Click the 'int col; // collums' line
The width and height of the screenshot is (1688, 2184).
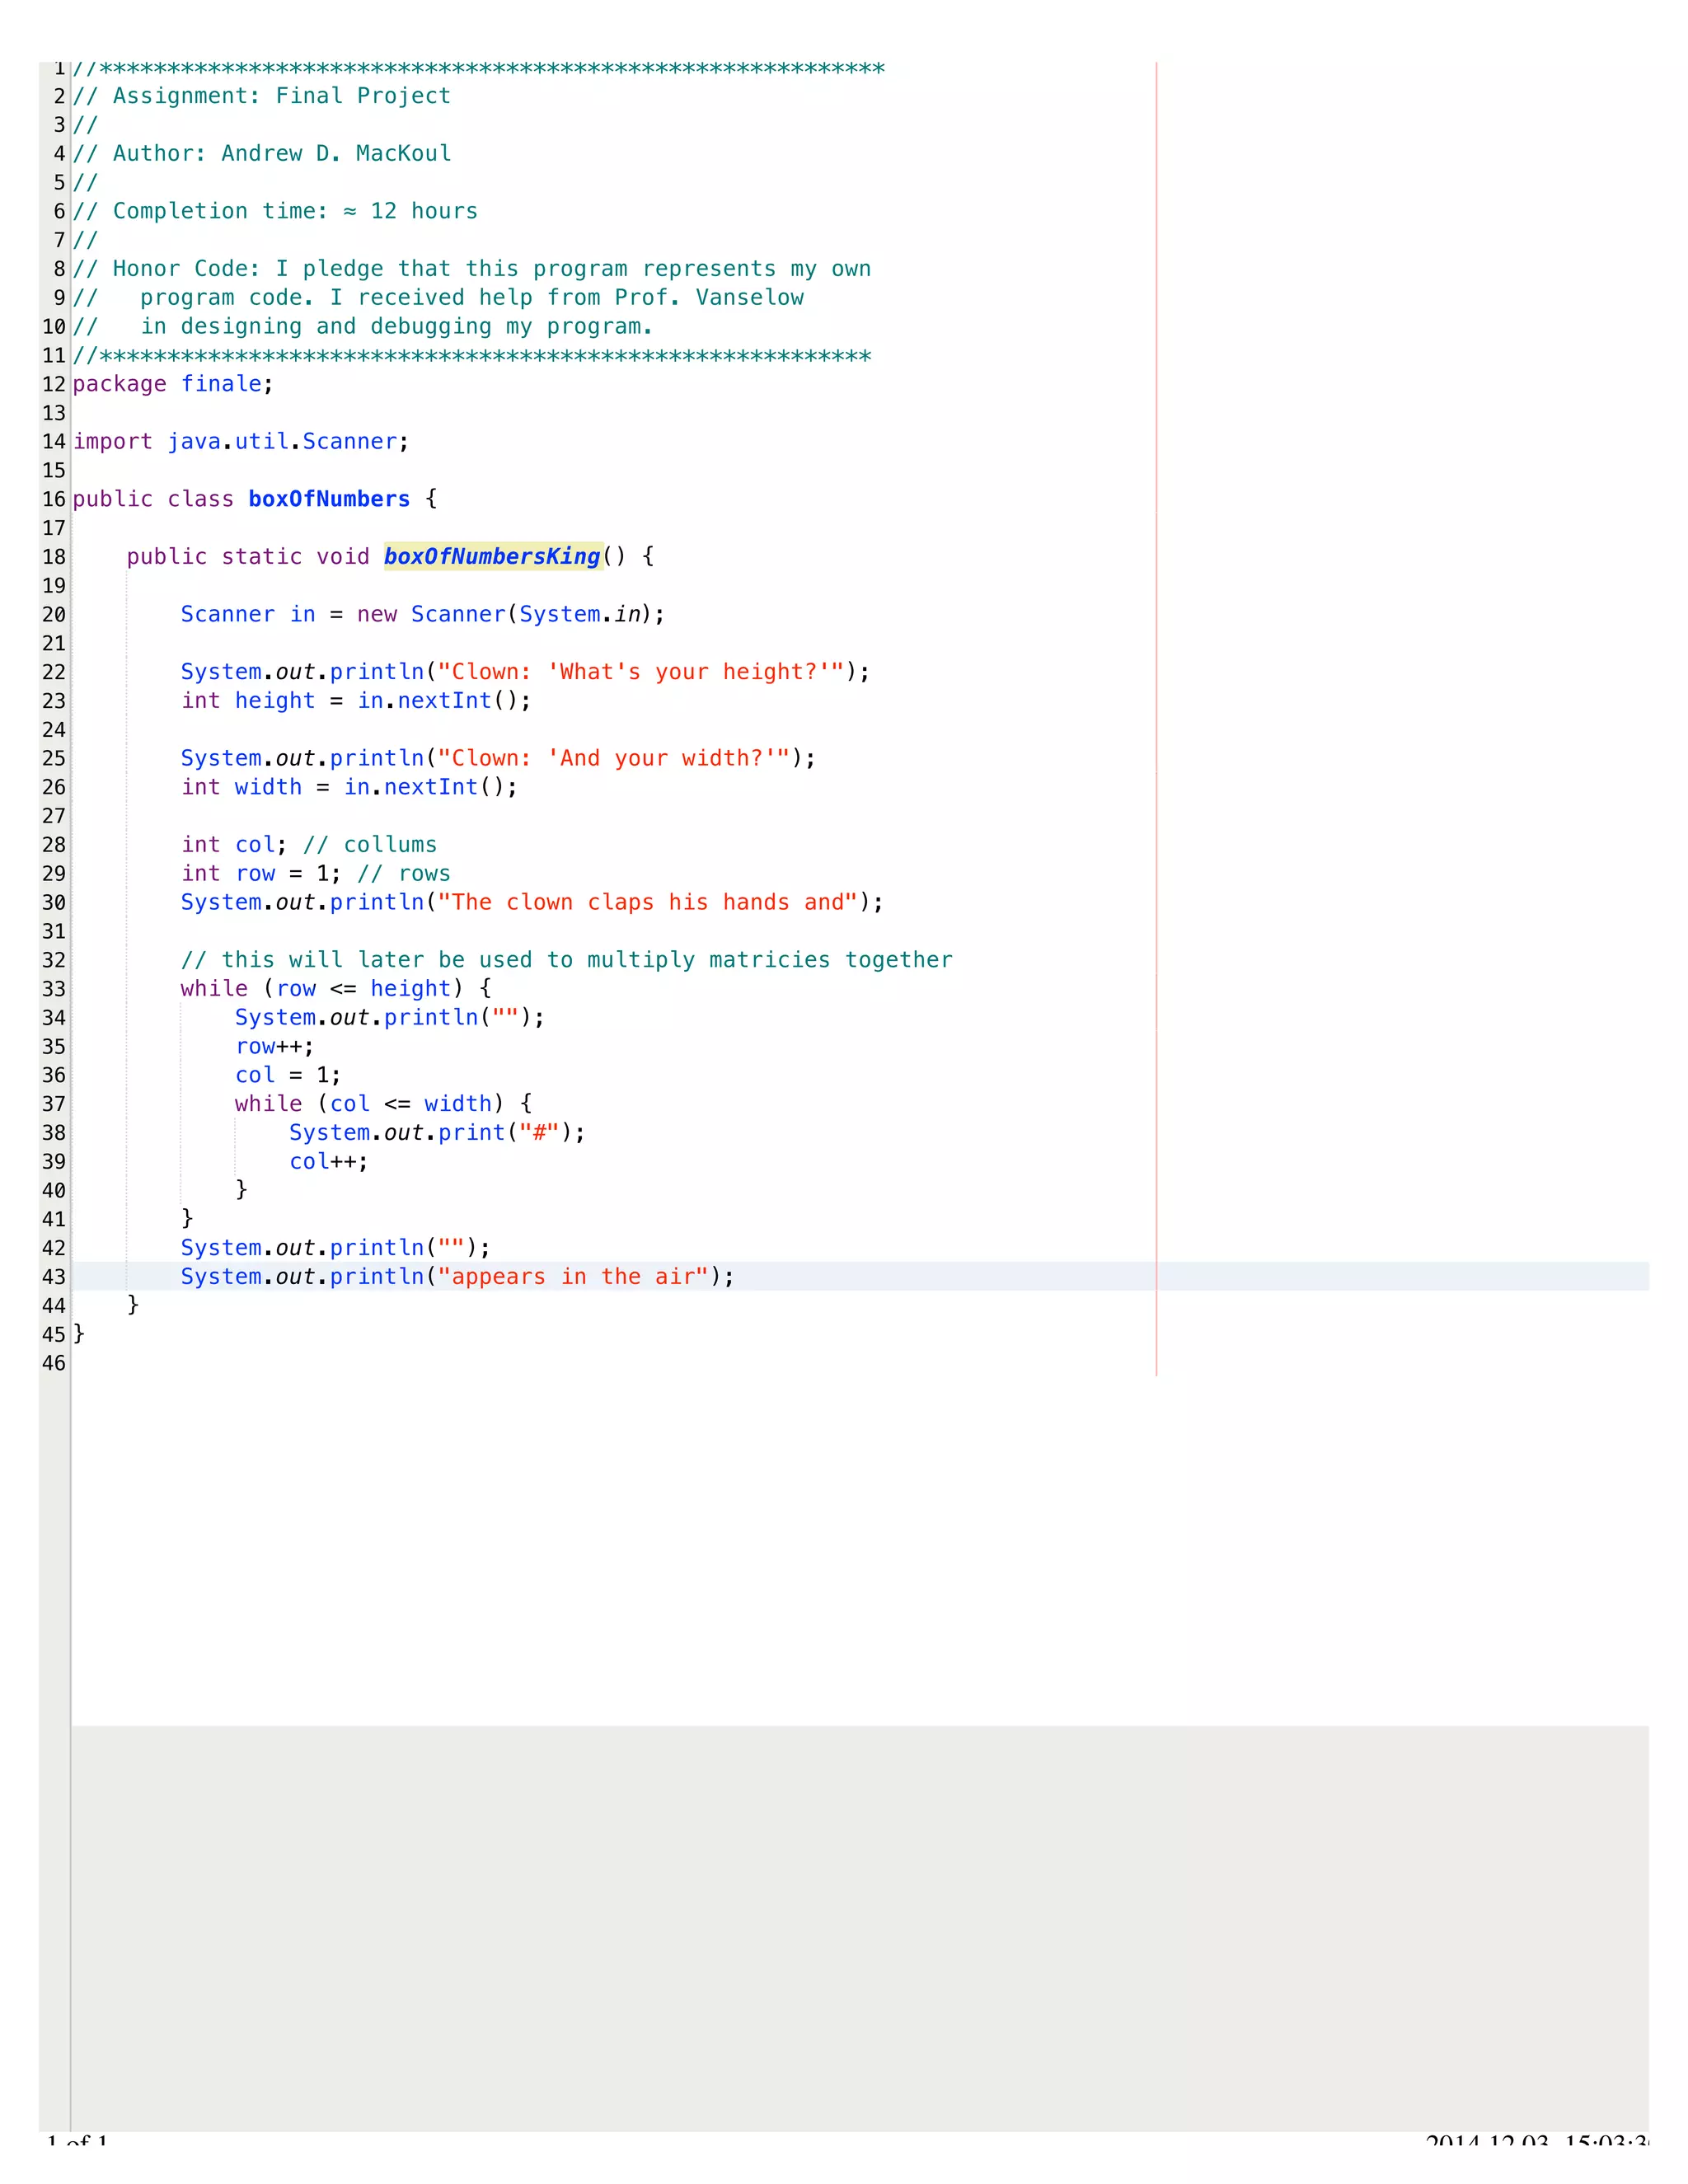click(x=309, y=845)
